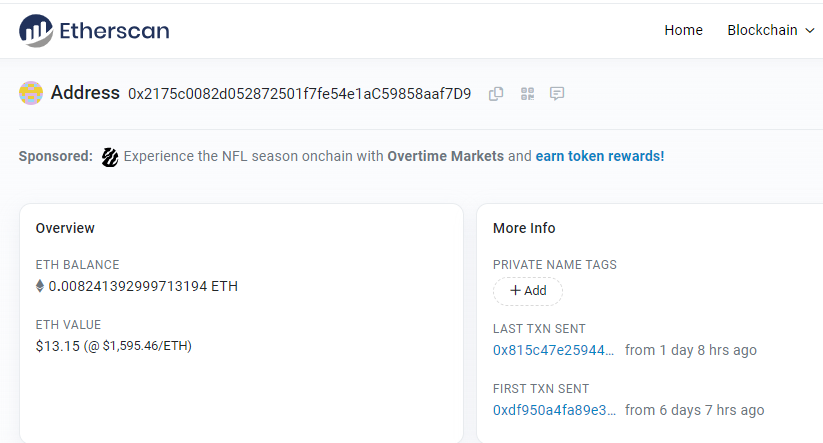
Task: Click the Overtime Markets sponsor logo
Action: pos(110,157)
